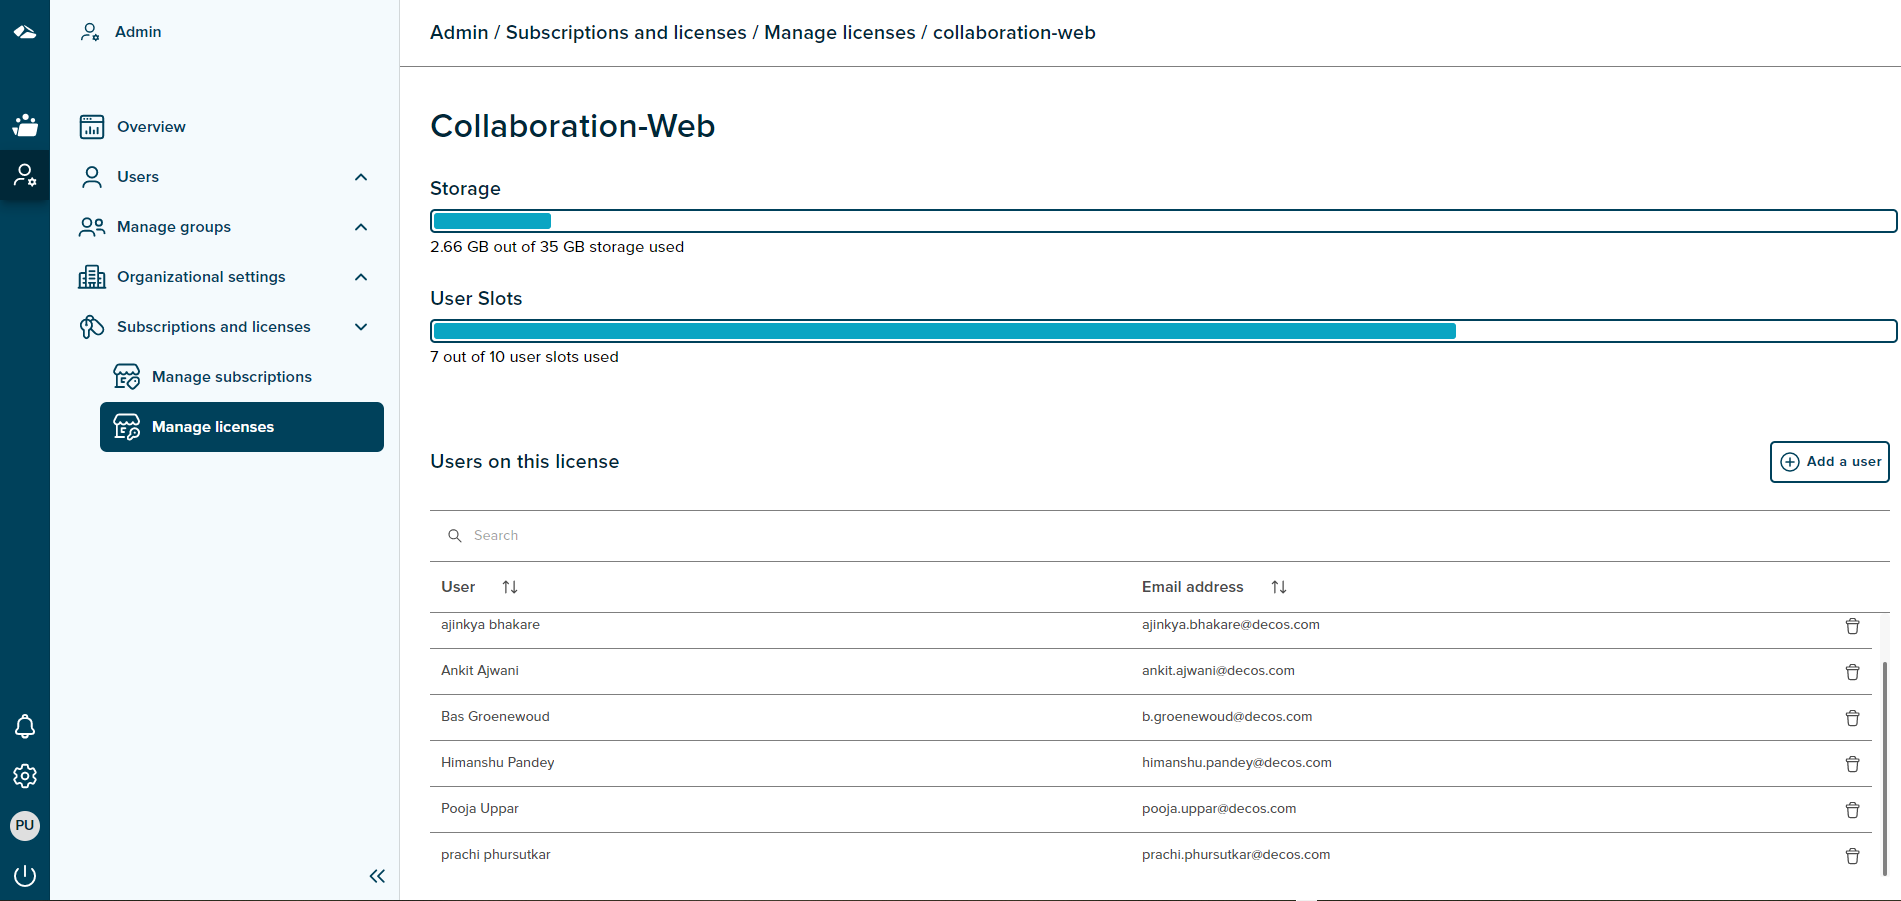Viewport: 1901px width, 901px height.
Task: Delete ajinkya bhakare using the trash icon
Action: [x=1852, y=626]
